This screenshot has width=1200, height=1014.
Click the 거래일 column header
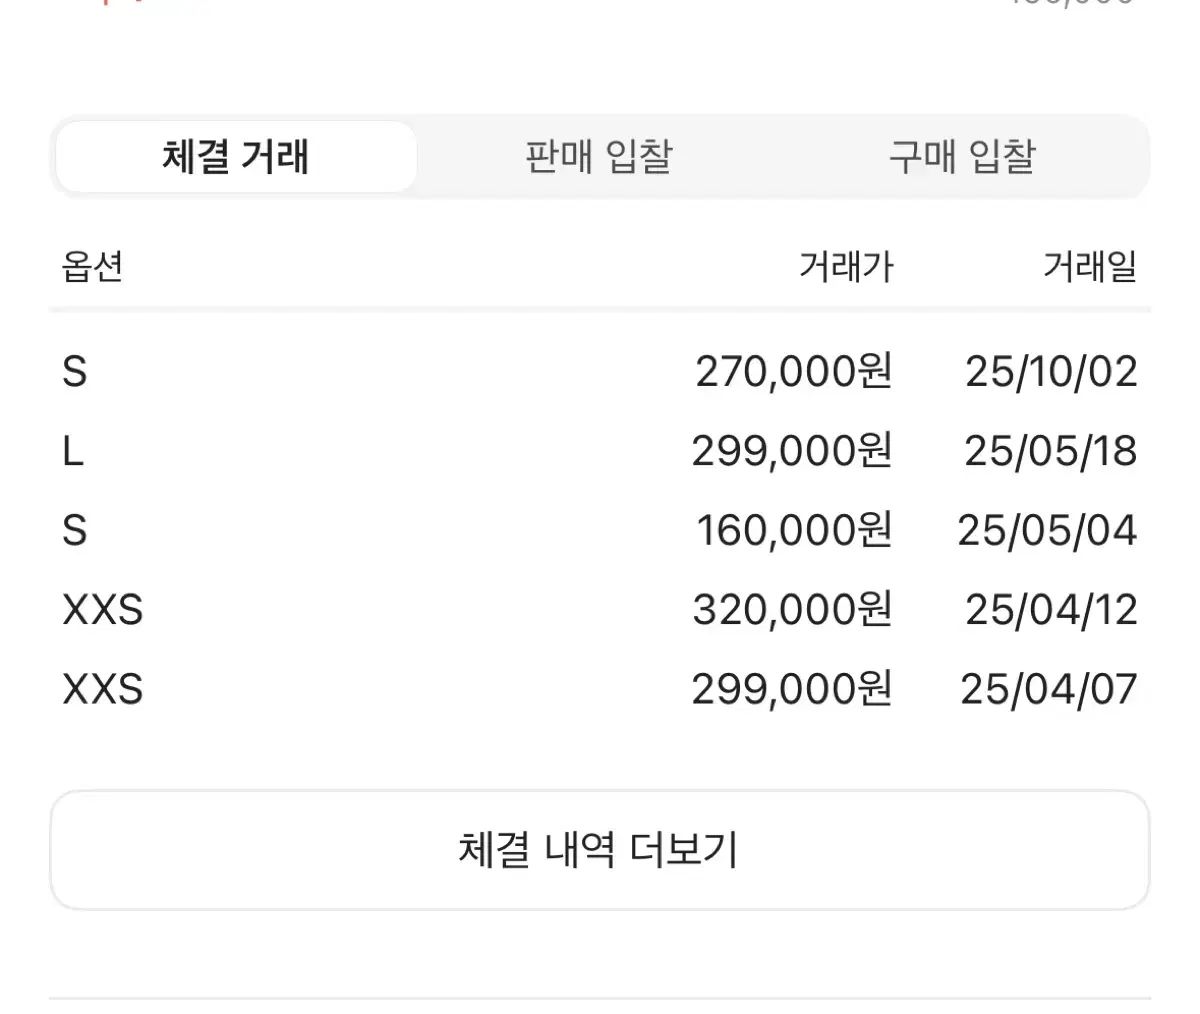click(1090, 267)
